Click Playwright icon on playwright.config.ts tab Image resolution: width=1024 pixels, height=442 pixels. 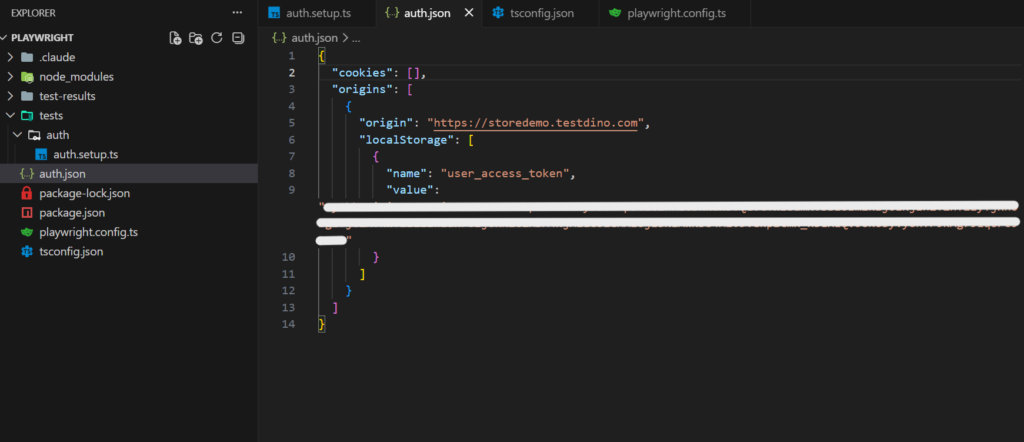click(x=615, y=13)
